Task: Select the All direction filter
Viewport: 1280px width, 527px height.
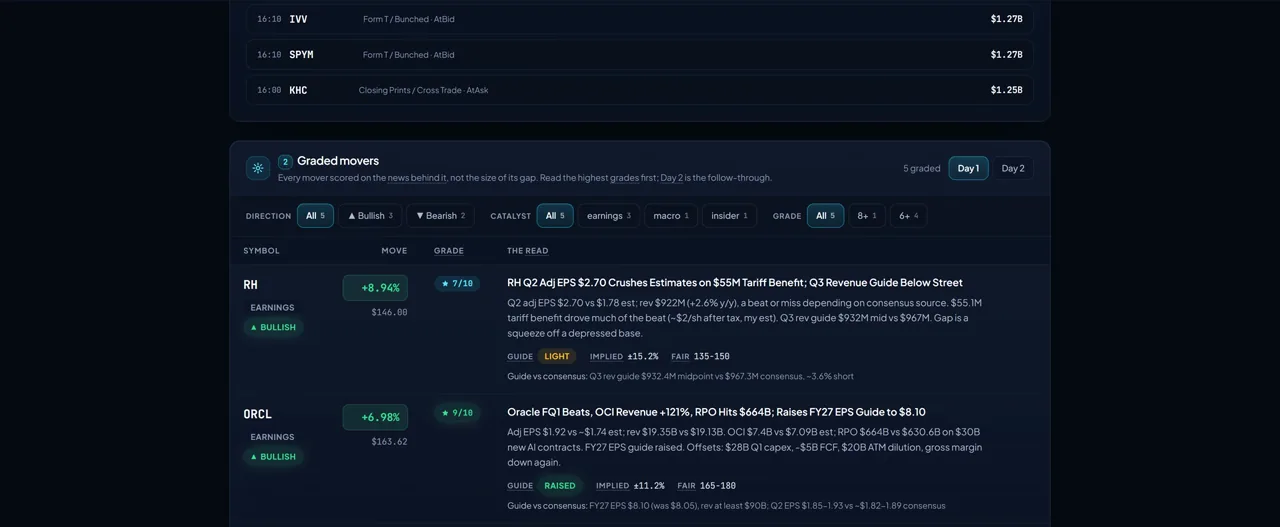Action: click(315, 215)
